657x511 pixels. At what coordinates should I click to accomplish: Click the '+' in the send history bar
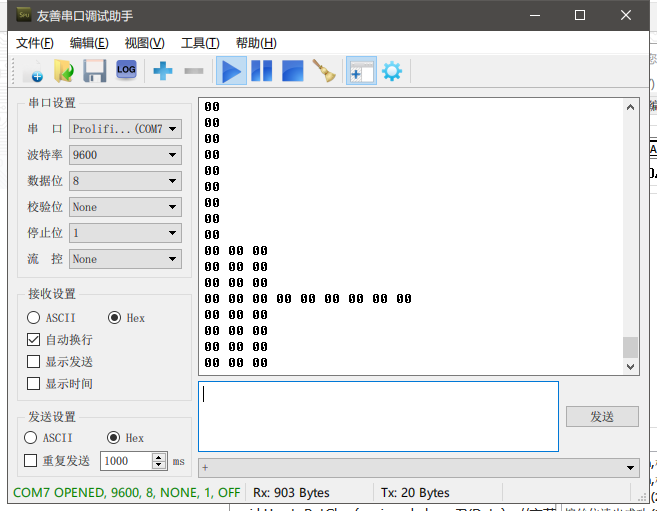coord(205,468)
